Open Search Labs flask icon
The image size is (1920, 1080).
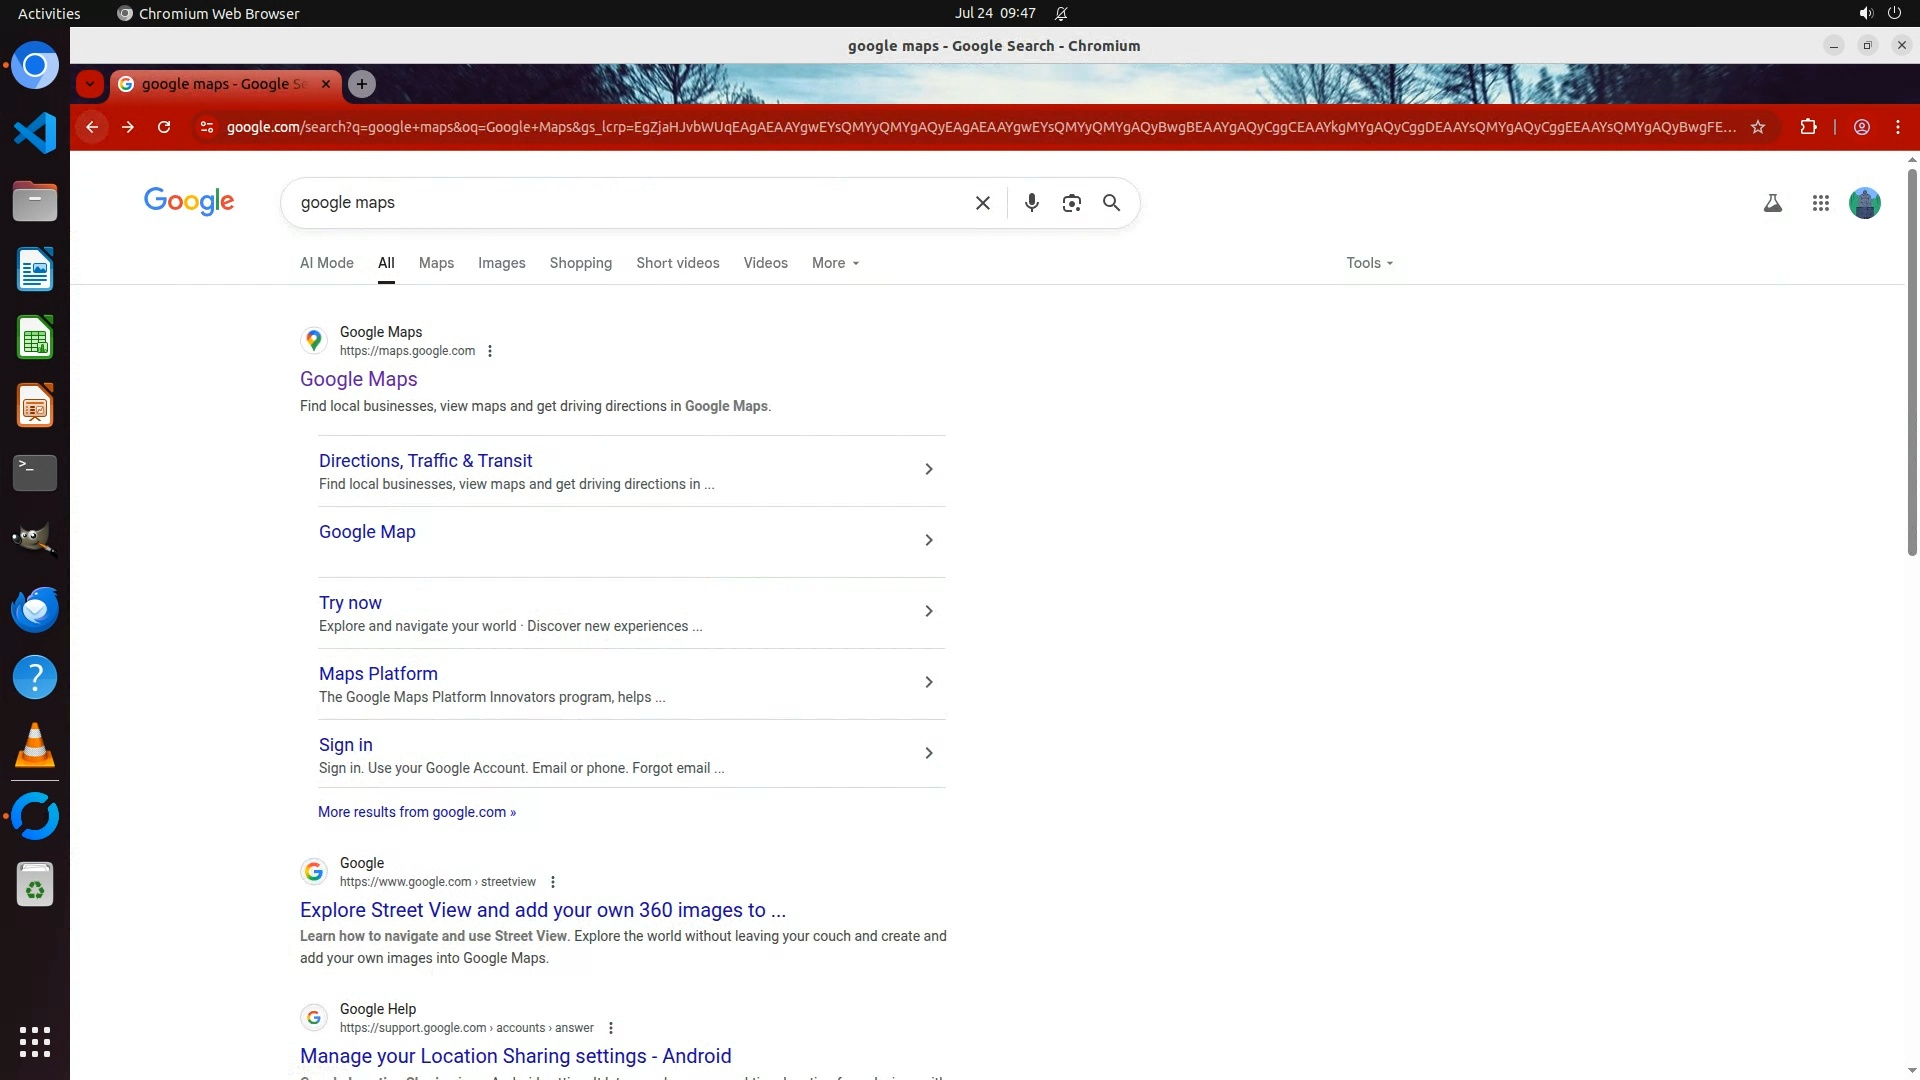click(x=1772, y=203)
